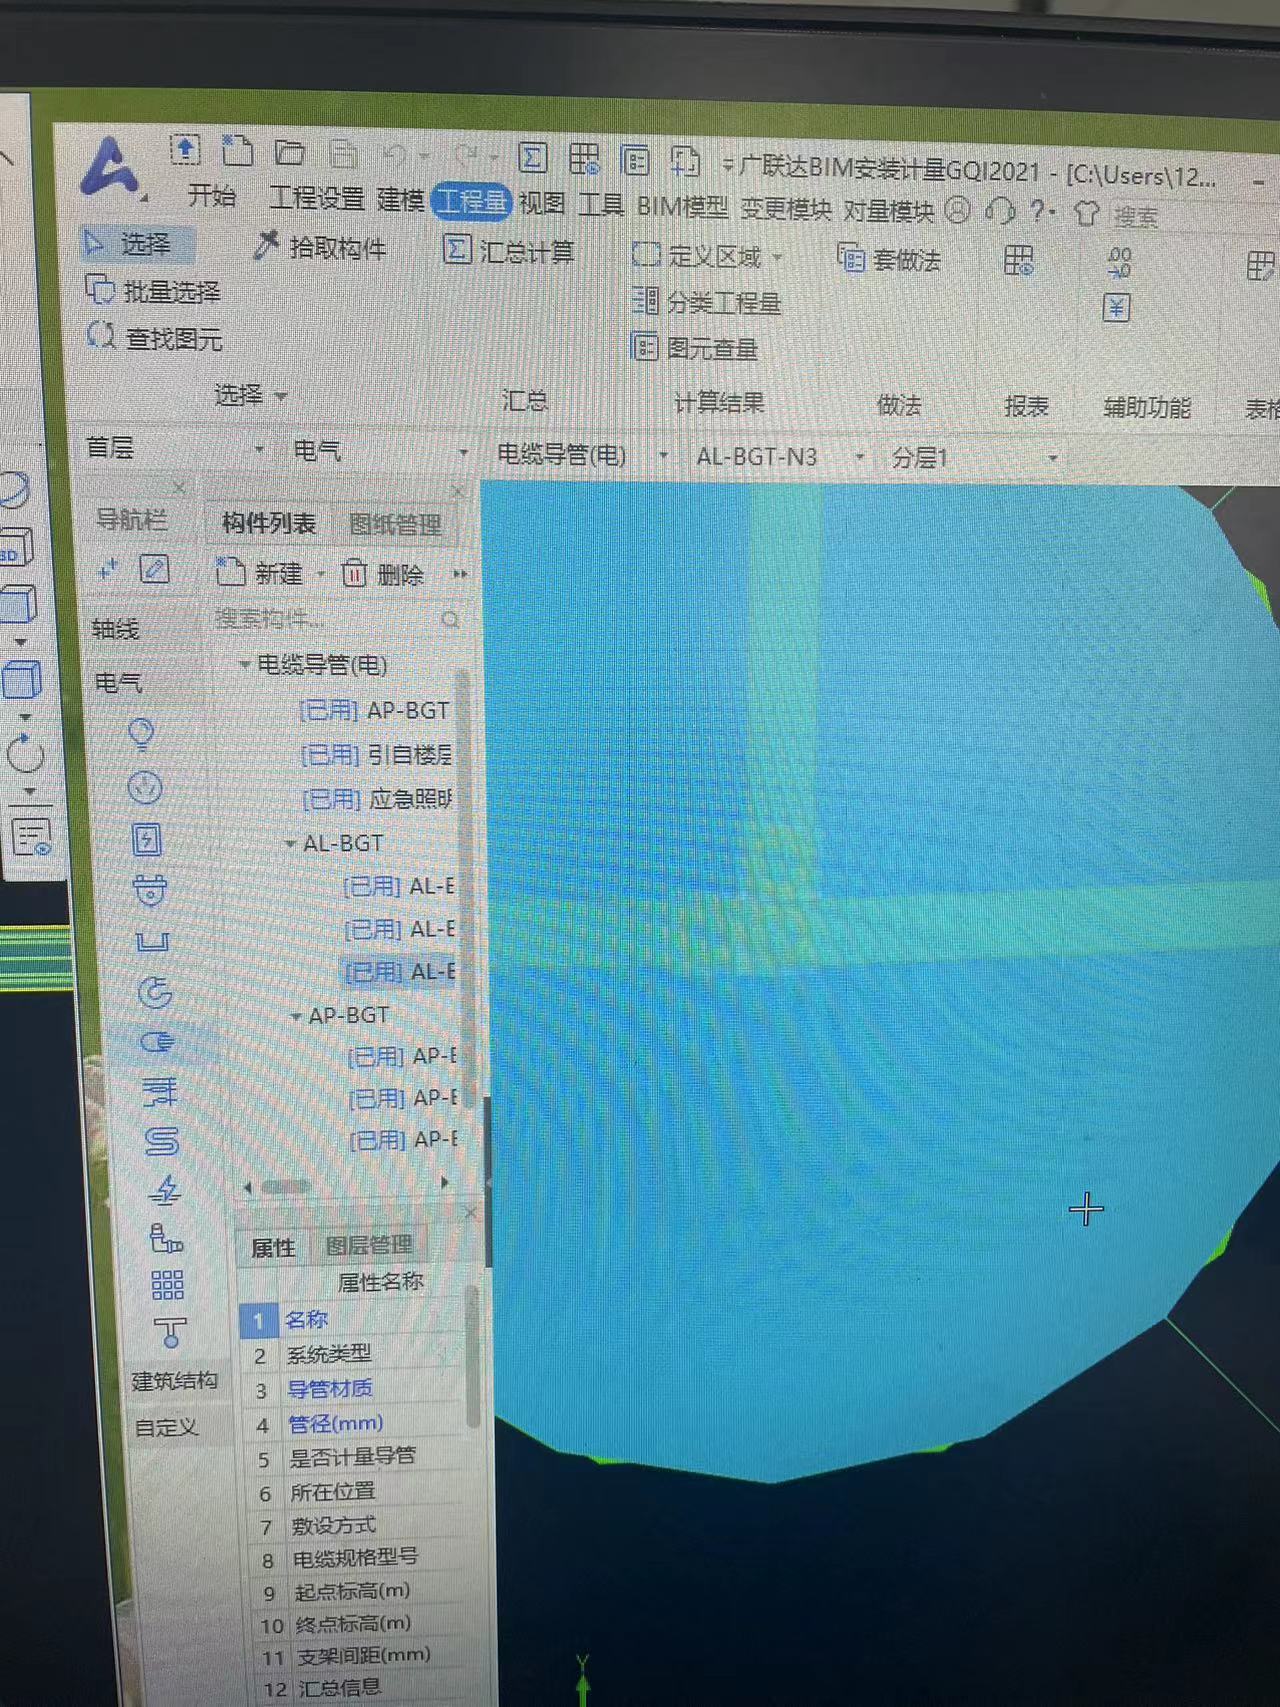Viewport: 1280px width, 1707px height.
Task: Select the [已用] 引自楼层 tree item
Action: [x=376, y=754]
